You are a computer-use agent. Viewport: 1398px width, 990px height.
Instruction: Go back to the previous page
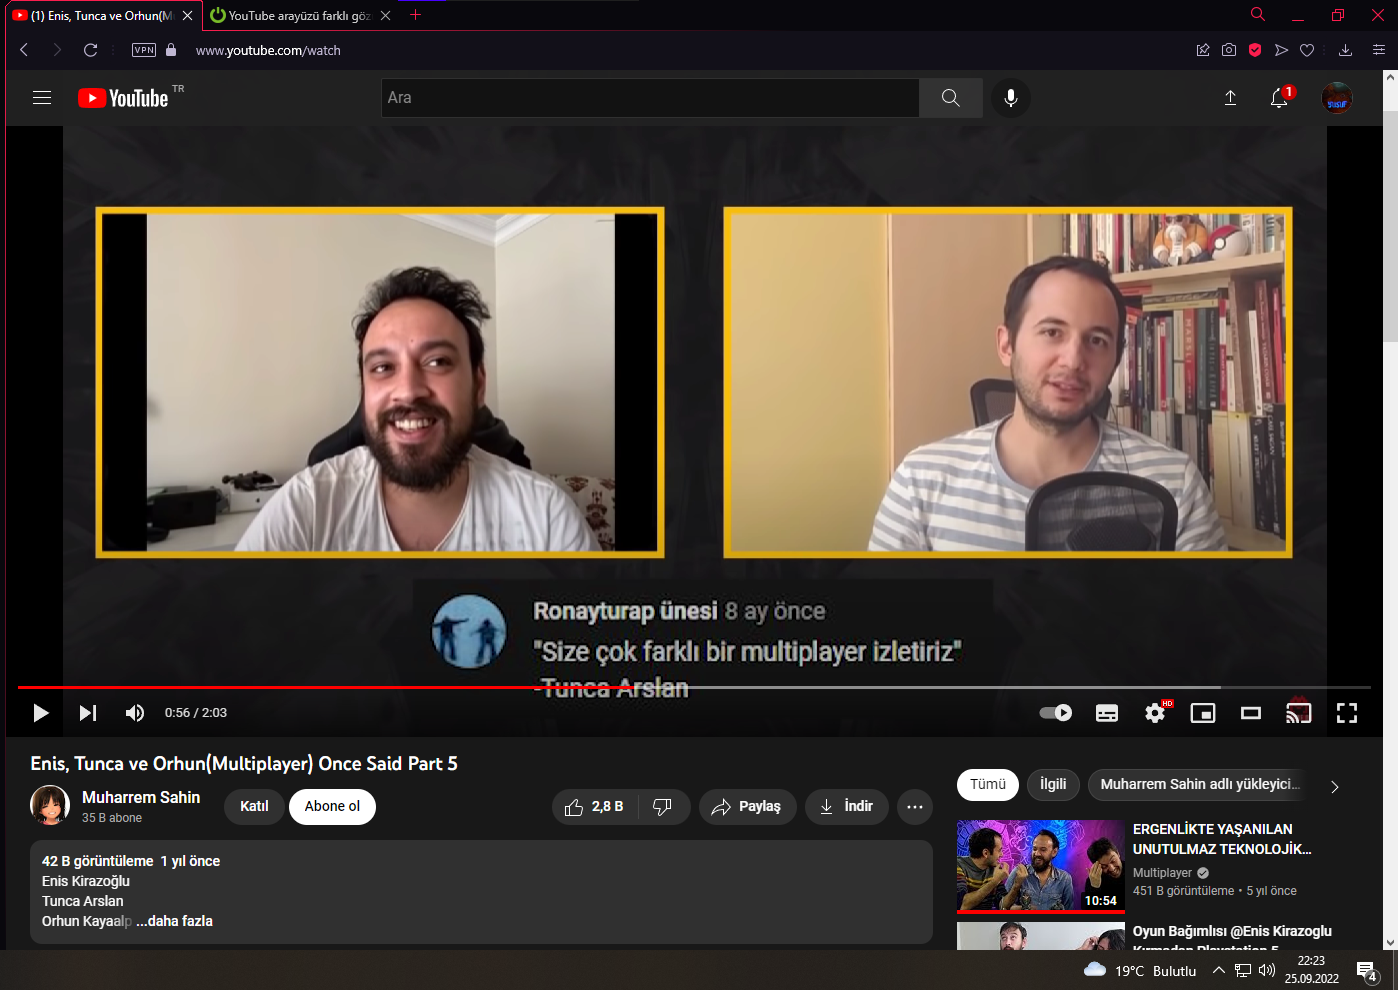pyautogui.click(x=24, y=50)
